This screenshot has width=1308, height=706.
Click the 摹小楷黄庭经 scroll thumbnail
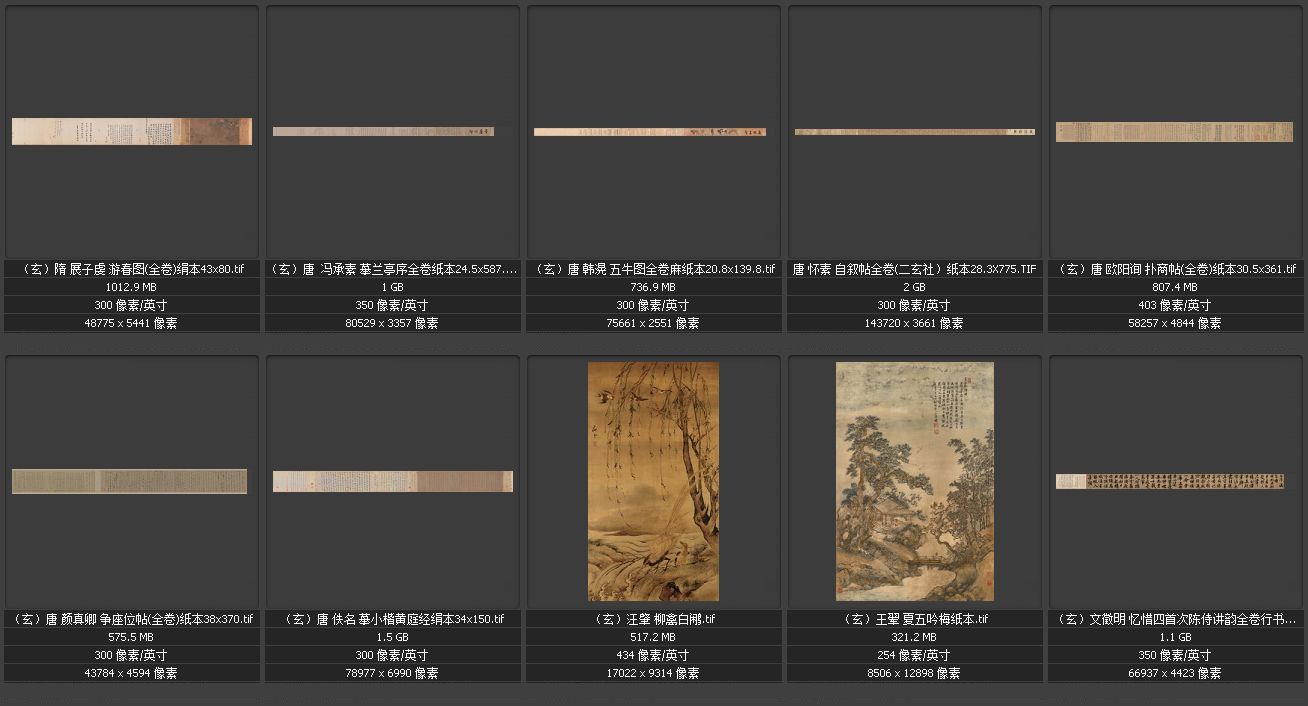pos(393,481)
